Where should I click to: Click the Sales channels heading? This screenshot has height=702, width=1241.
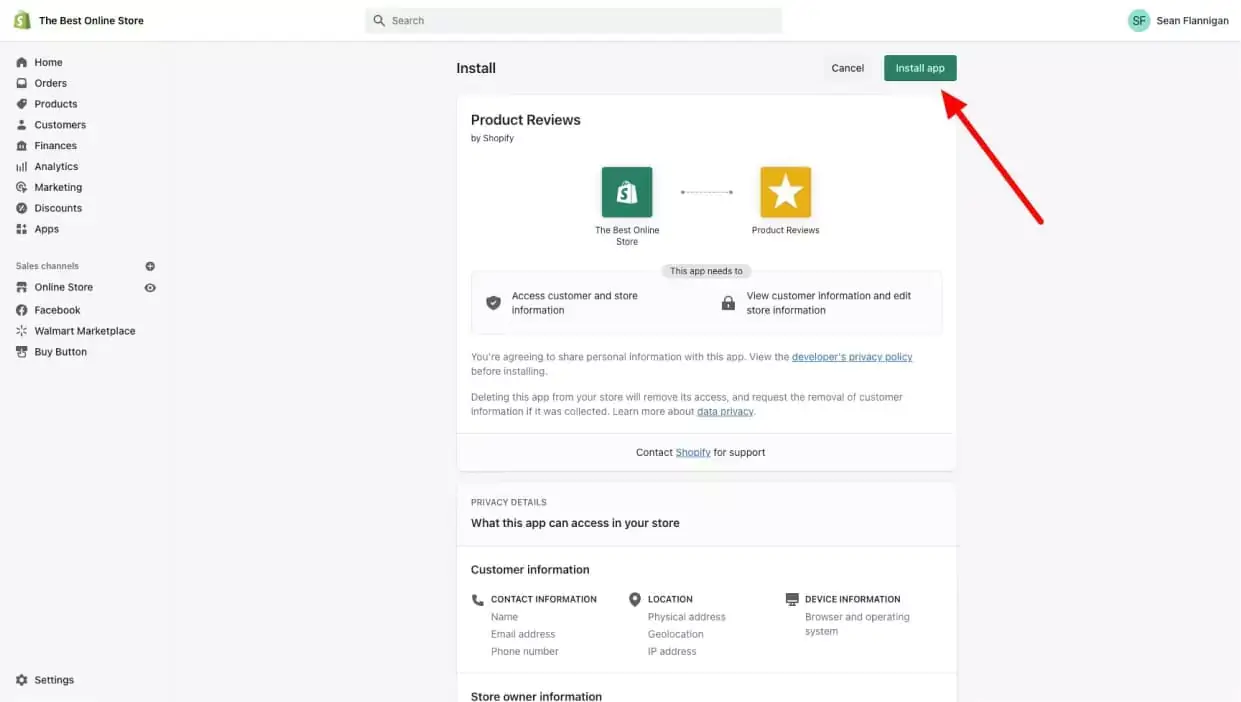(x=47, y=266)
